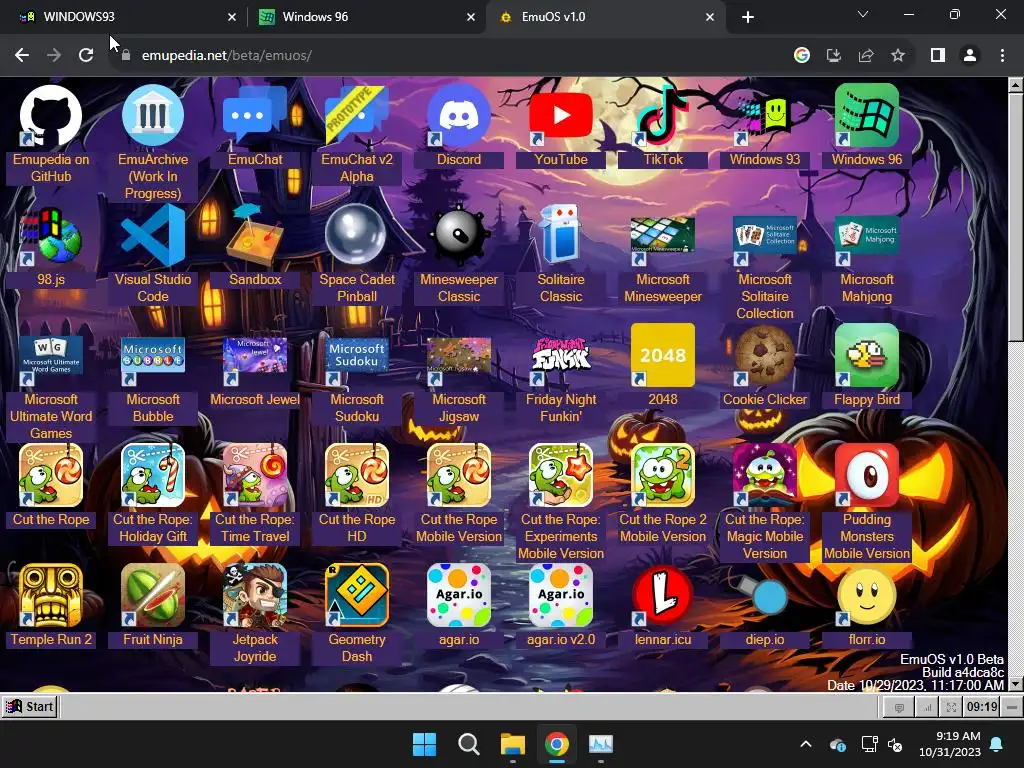Select the EmuOS v1.0 browser tab

point(605,17)
